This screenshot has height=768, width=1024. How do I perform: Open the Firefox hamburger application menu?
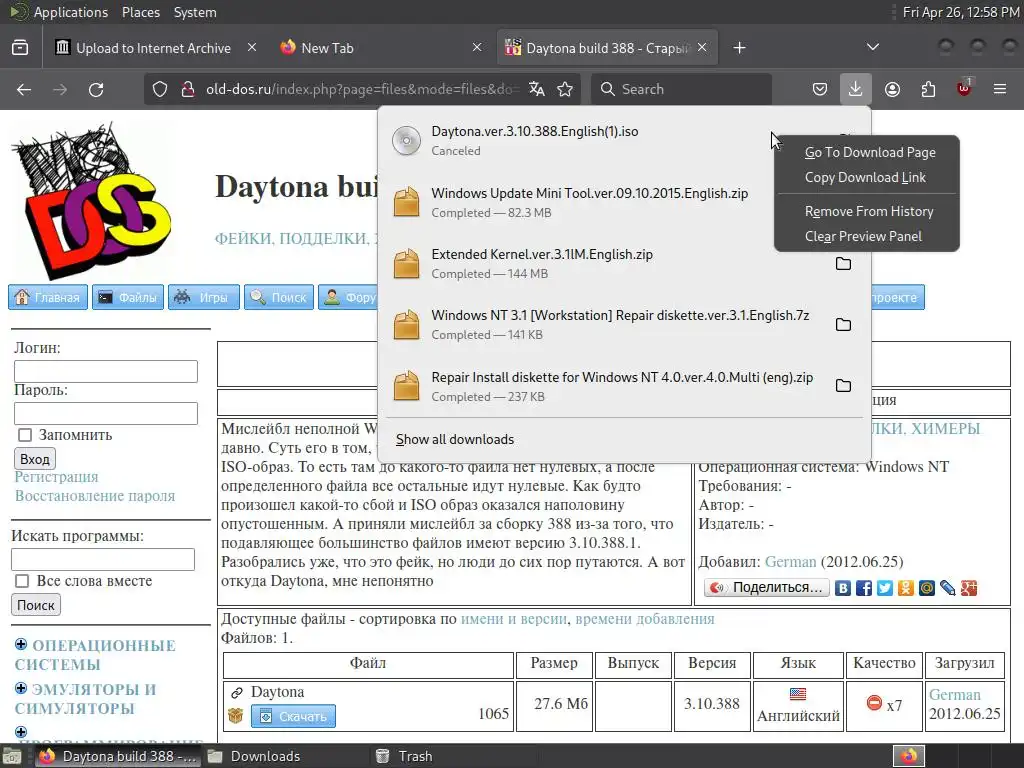1000,89
